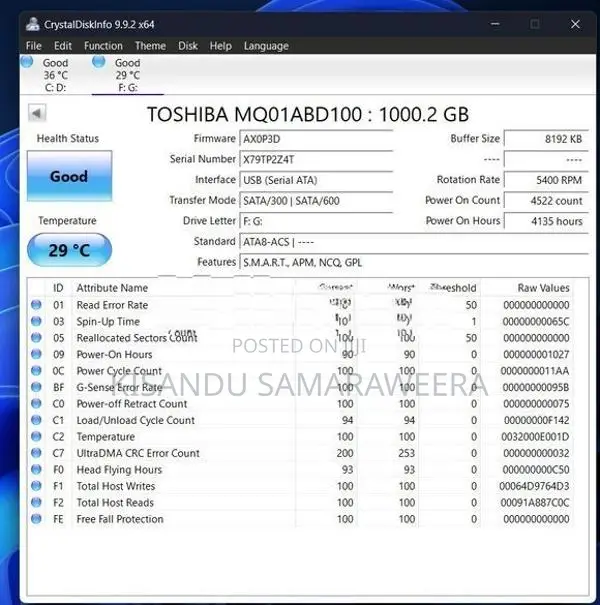Viewport: 600px width, 605px height.
Task: Select the F: G: disk tab
Action: click(127, 75)
